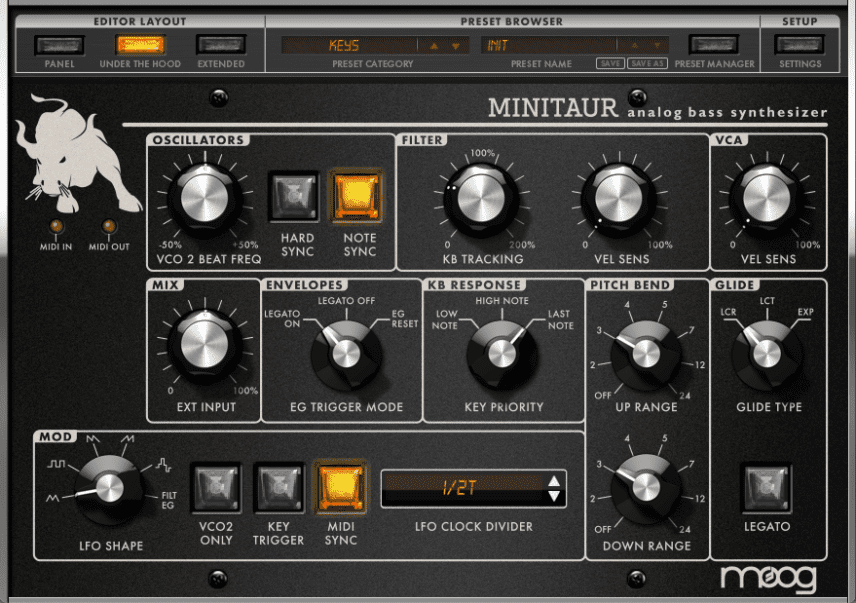Switch to the Extended editor layout
Image resolution: width=856 pixels, height=603 pixels.
221,45
